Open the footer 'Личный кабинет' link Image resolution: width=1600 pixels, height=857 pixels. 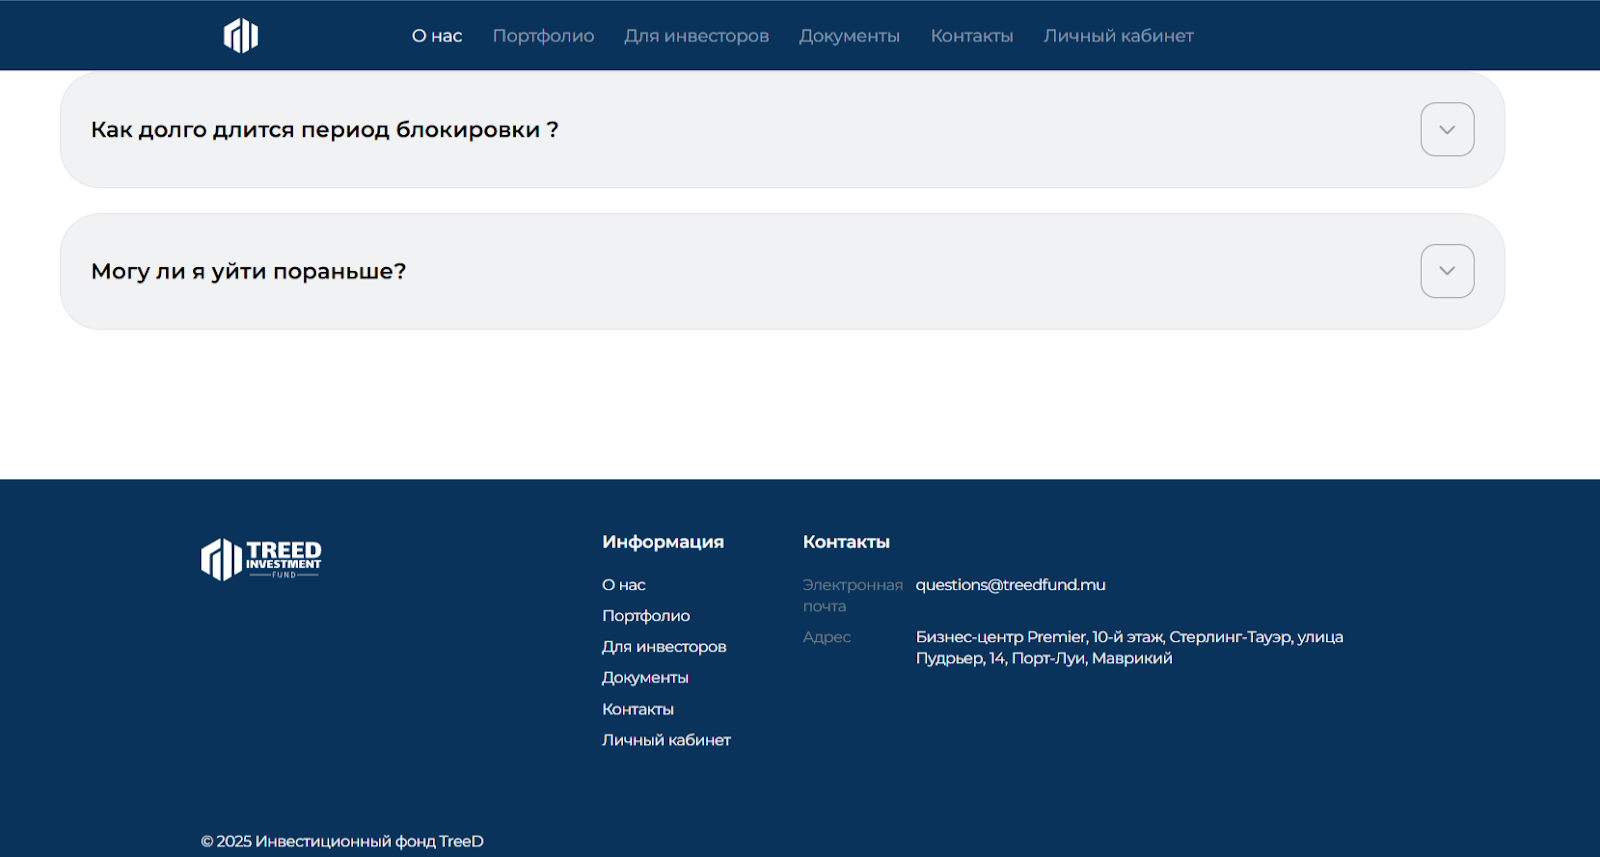point(666,740)
